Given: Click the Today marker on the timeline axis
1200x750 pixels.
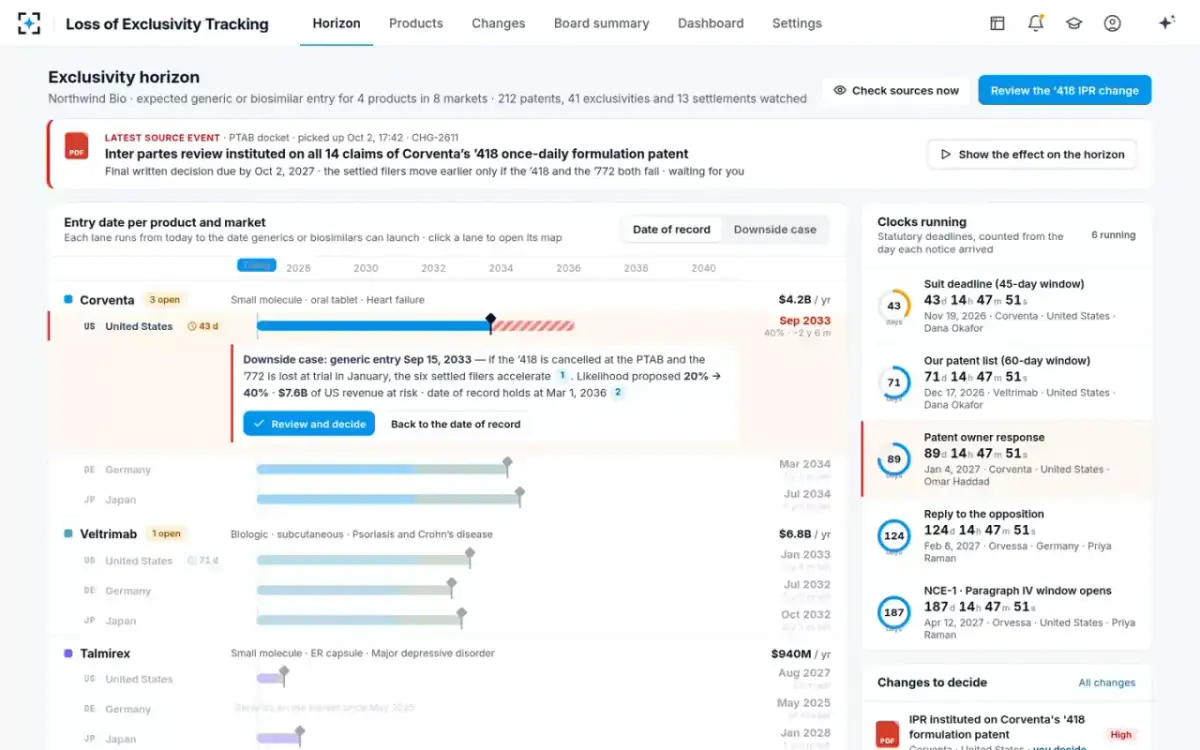Looking at the screenshot, I should [256, 265].
